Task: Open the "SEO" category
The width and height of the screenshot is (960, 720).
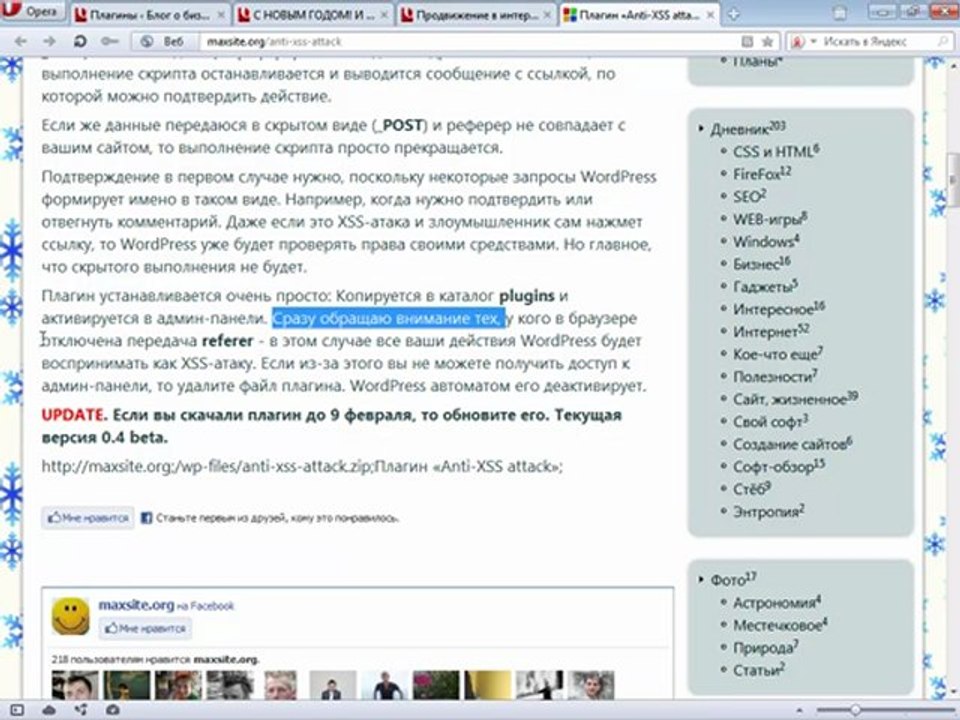Action: pos(750,197)
